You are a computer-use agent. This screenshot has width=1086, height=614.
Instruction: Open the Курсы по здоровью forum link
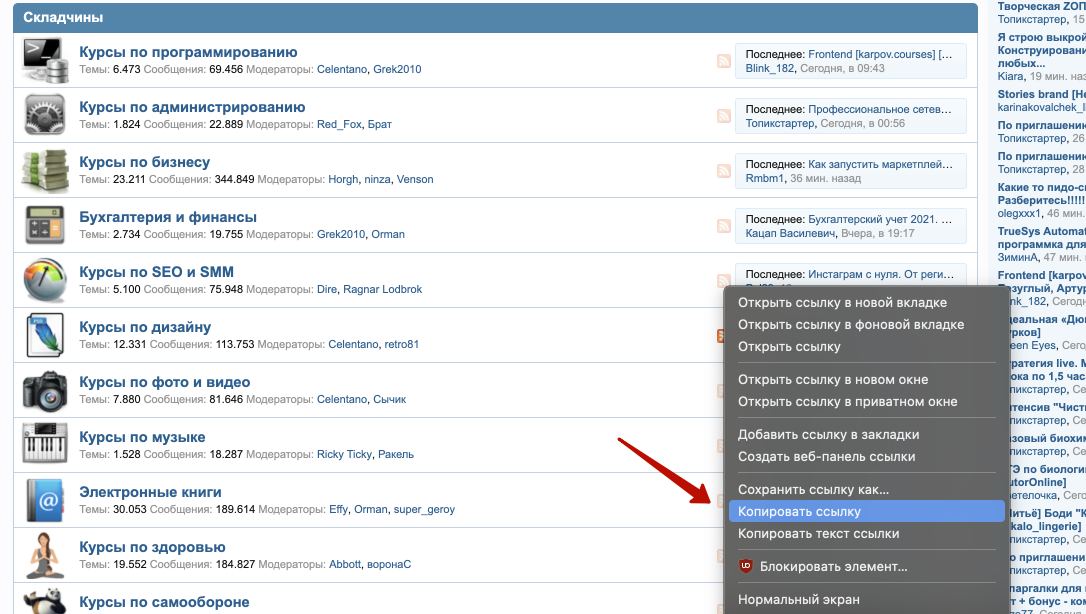tap(152, 547)
